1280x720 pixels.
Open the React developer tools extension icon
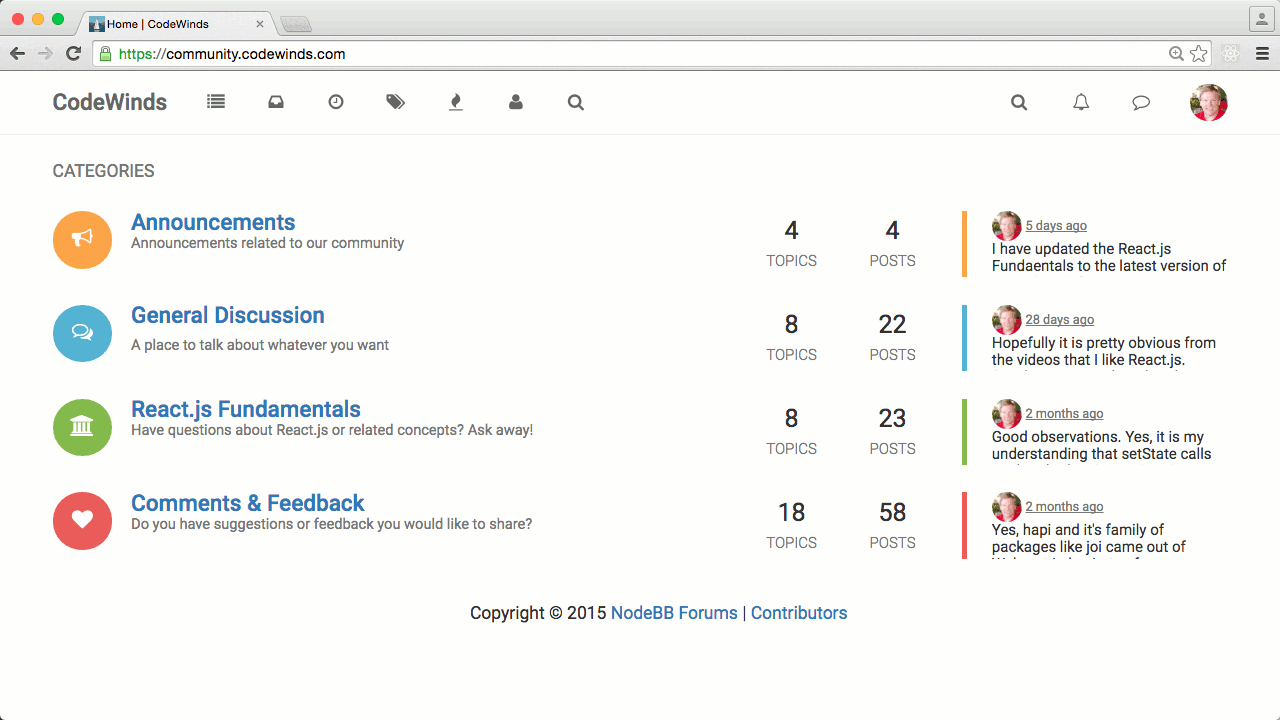click(1232, 54)
